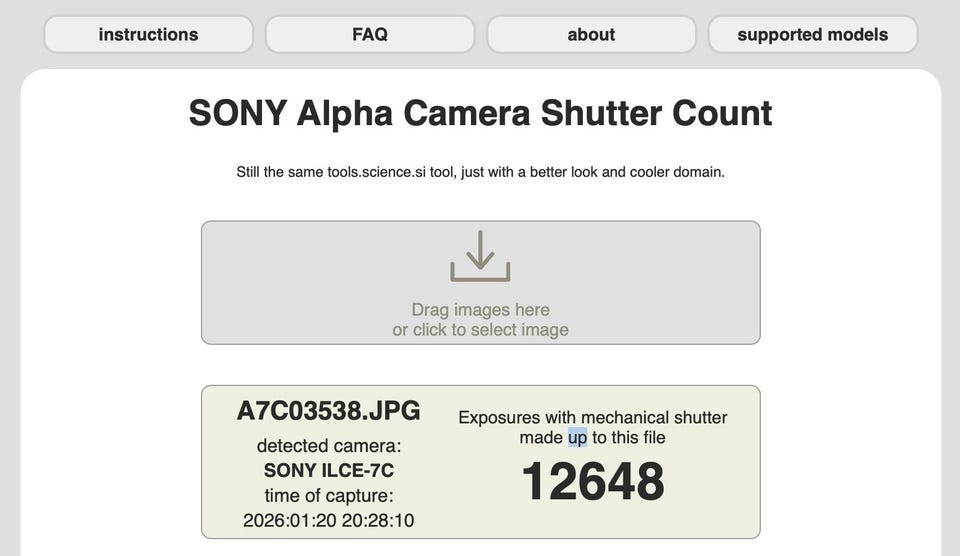The image size is (960, 556).
Task: Click the word 'Count' in main heading
Action: [x=722, y=113]
